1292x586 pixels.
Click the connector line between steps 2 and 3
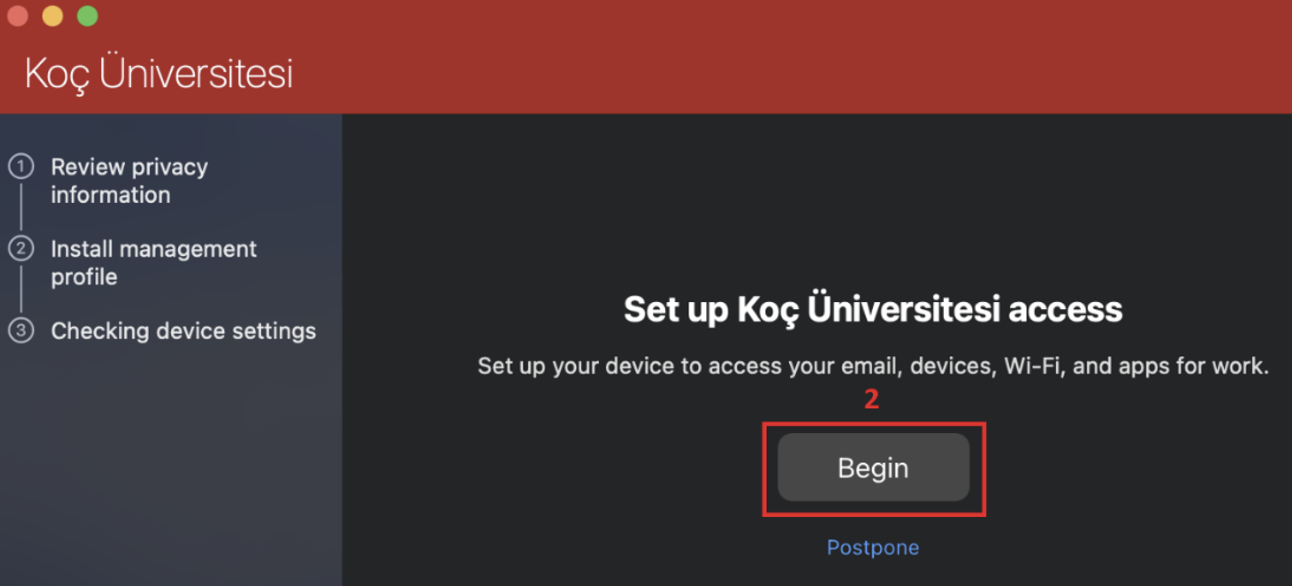21,289
